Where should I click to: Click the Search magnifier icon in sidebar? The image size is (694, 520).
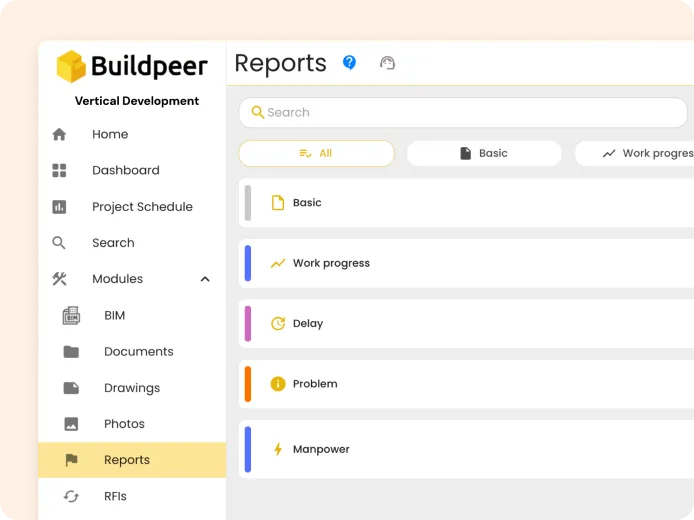[59, 243]
